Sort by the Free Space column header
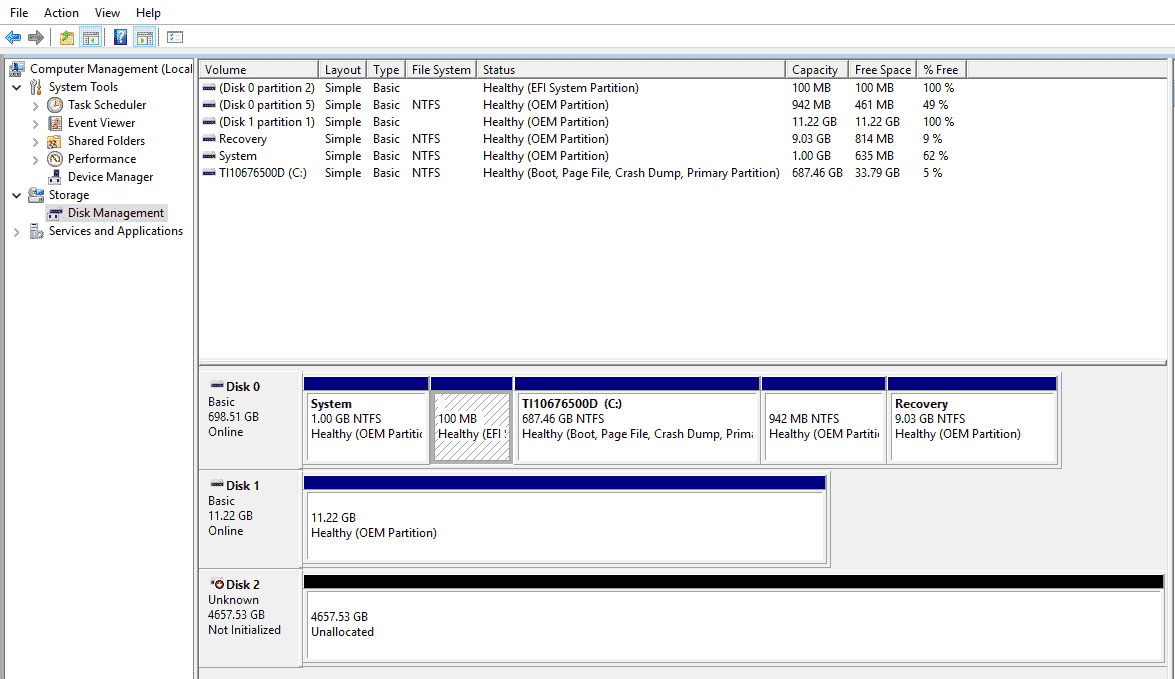The height and width of the screenshot is (679, 1175). [883, 70]
